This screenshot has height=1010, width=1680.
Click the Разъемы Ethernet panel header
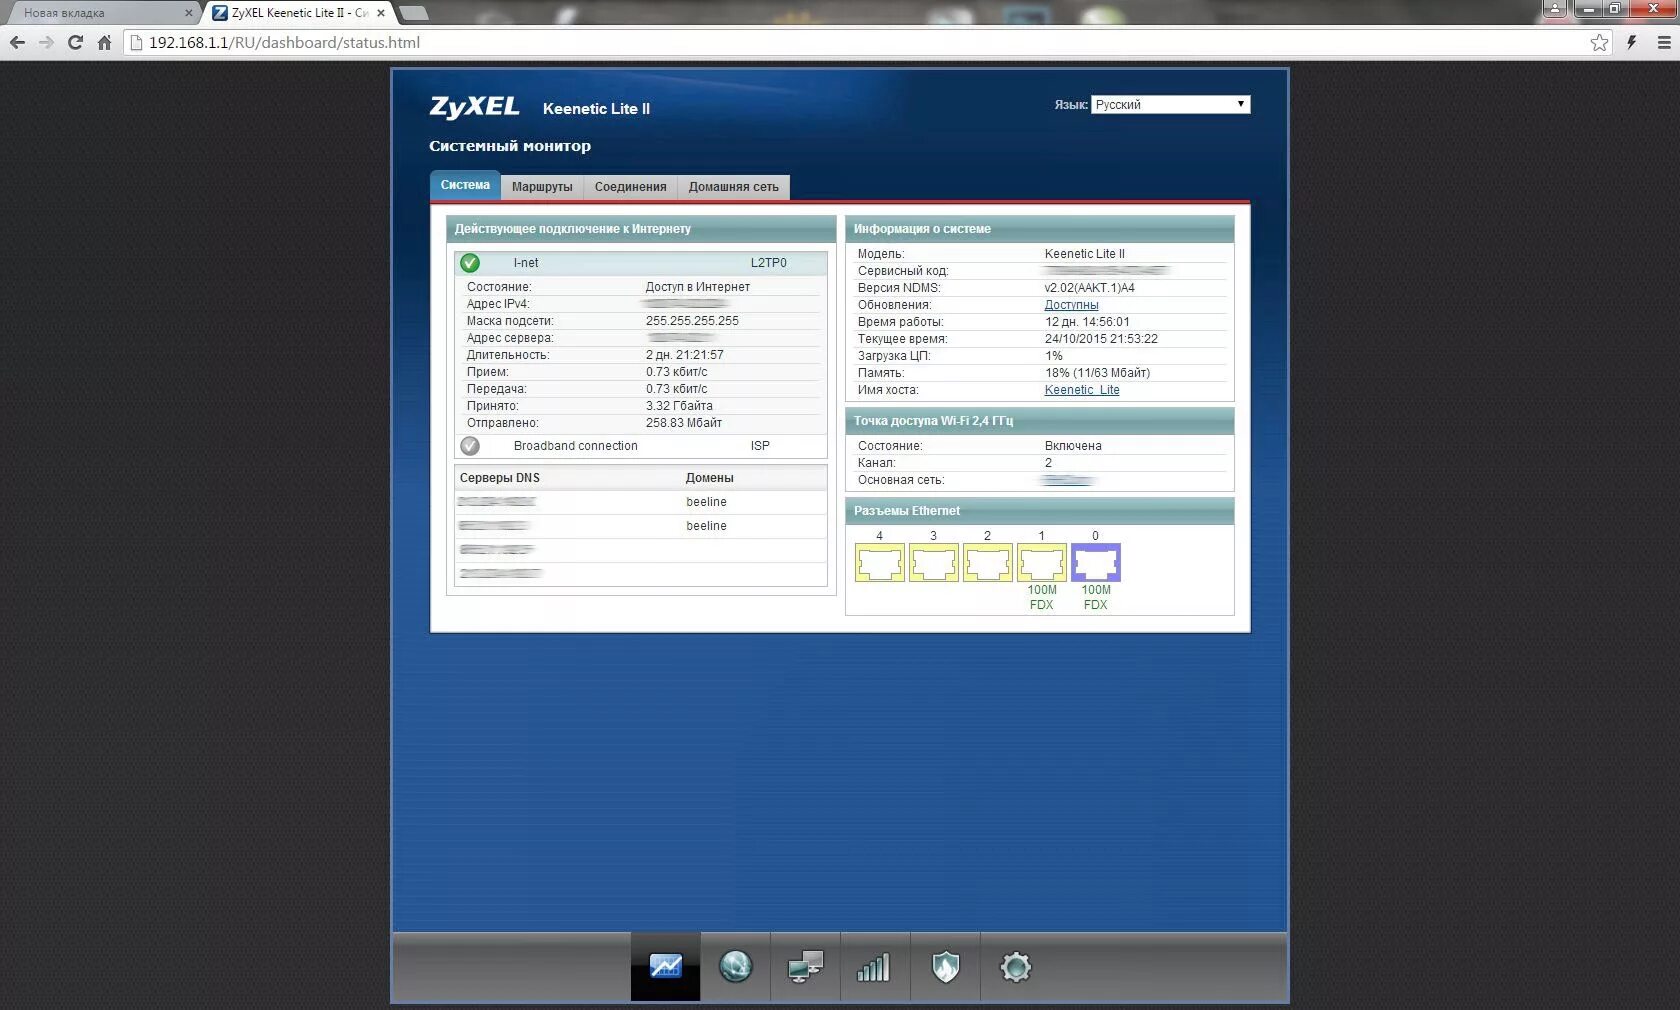(1039, 511)
